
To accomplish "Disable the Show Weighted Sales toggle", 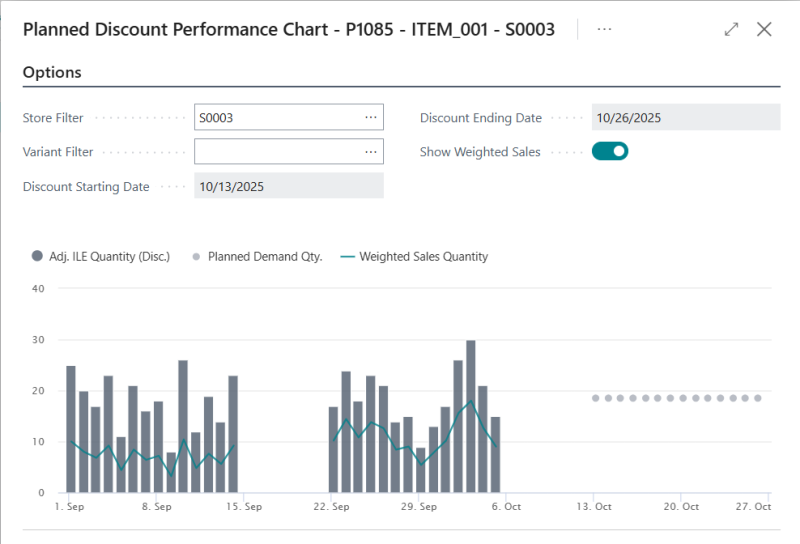I will [x=610, y=152].
